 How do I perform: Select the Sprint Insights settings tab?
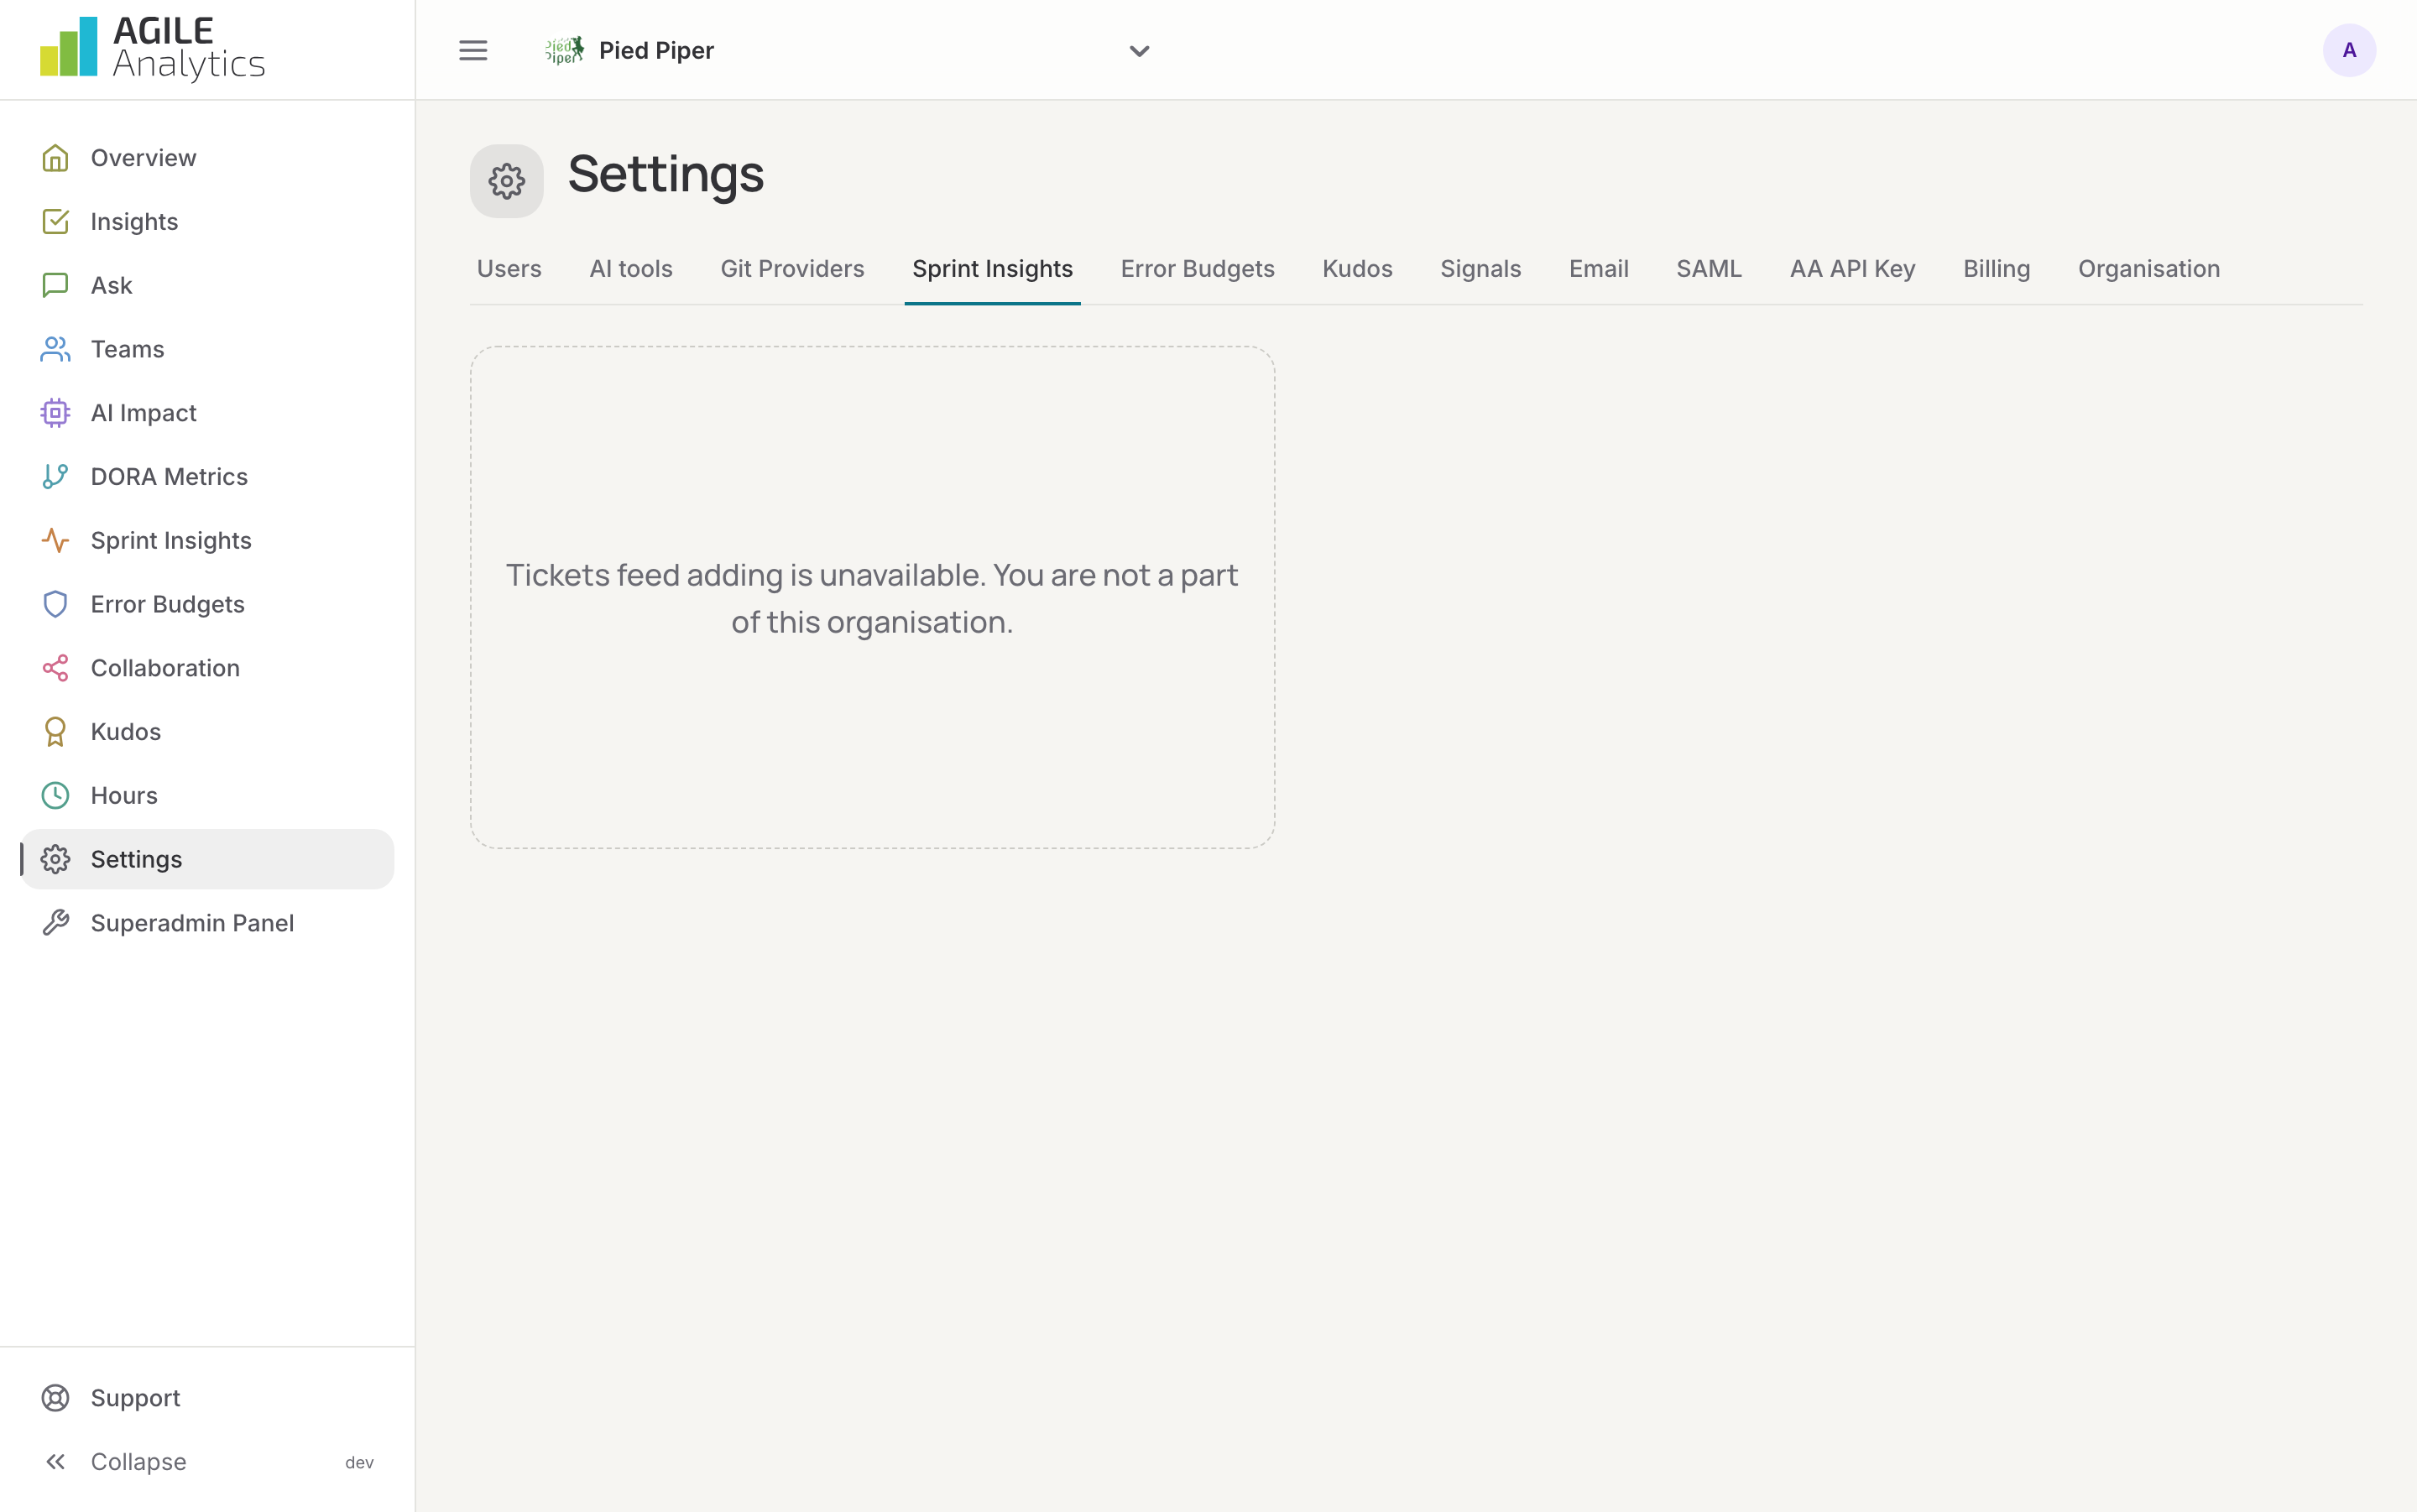click(x=992, y=269)
